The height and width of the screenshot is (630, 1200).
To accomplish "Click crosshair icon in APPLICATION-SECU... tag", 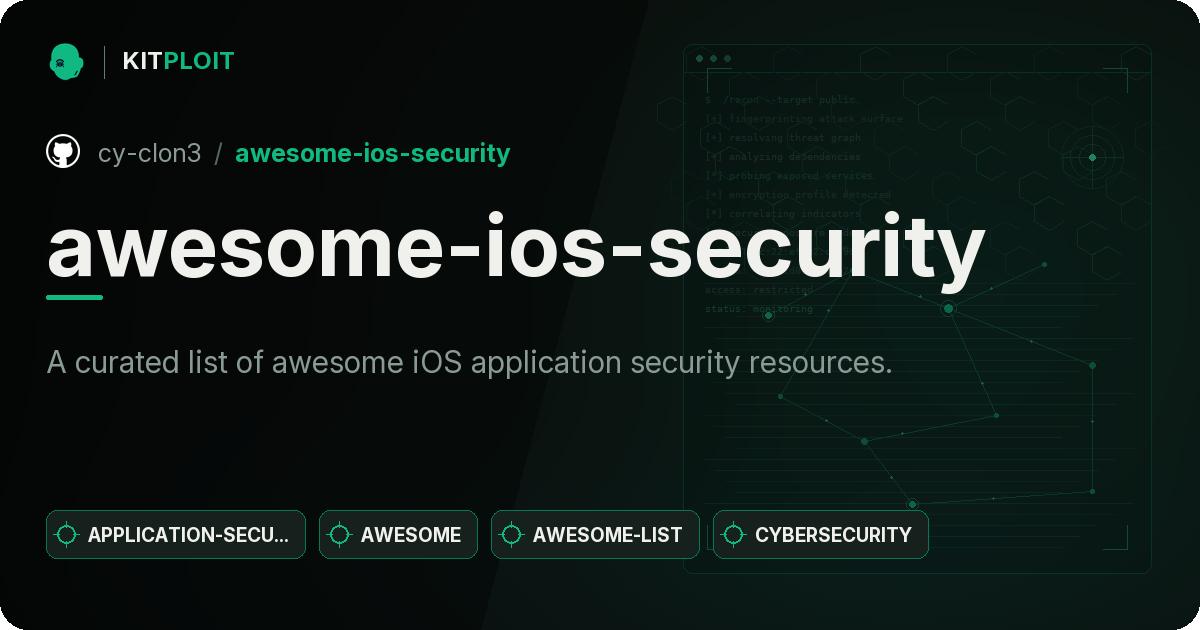I will click(67, 535).
